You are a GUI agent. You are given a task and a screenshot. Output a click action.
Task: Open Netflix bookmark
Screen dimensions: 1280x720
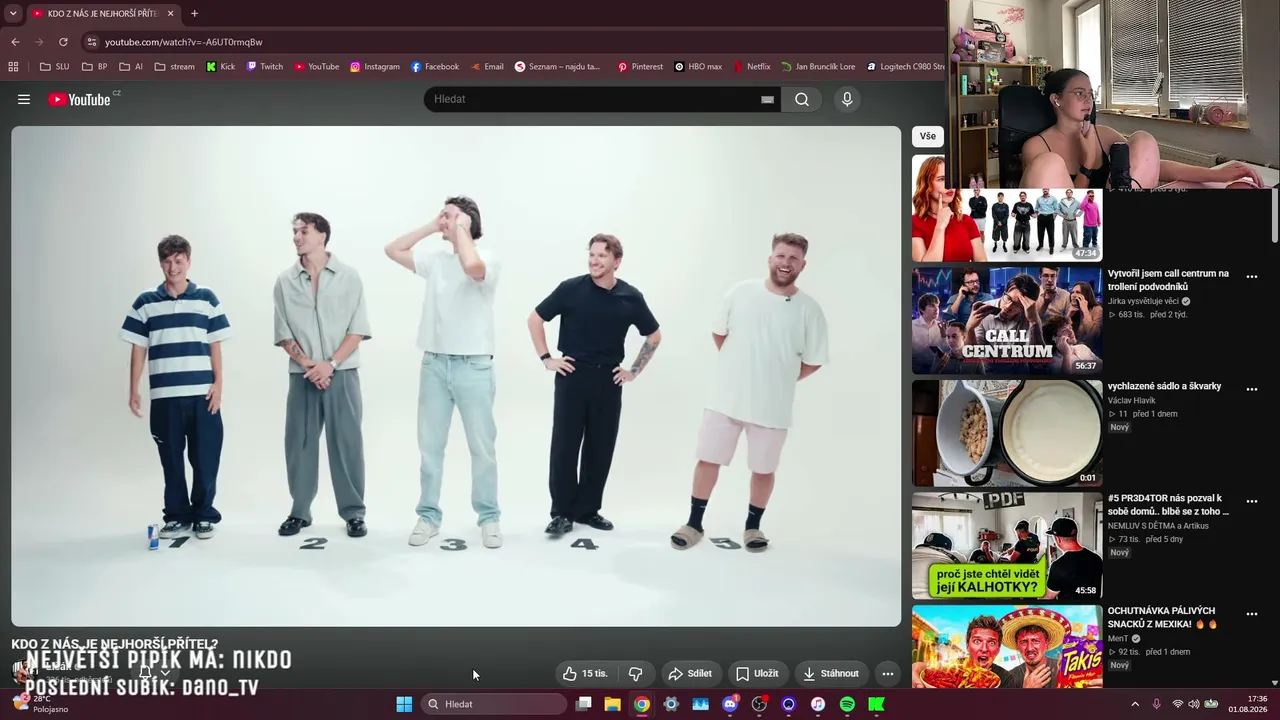[752, 67]
